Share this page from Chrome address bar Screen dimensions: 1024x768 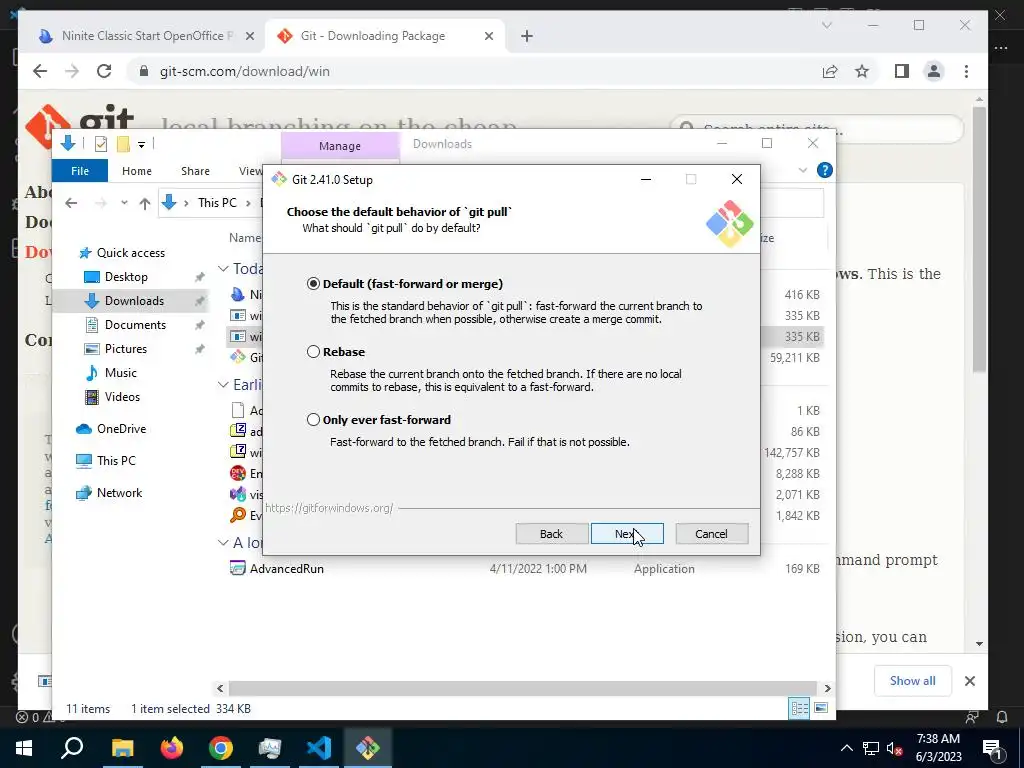point(830,71)
